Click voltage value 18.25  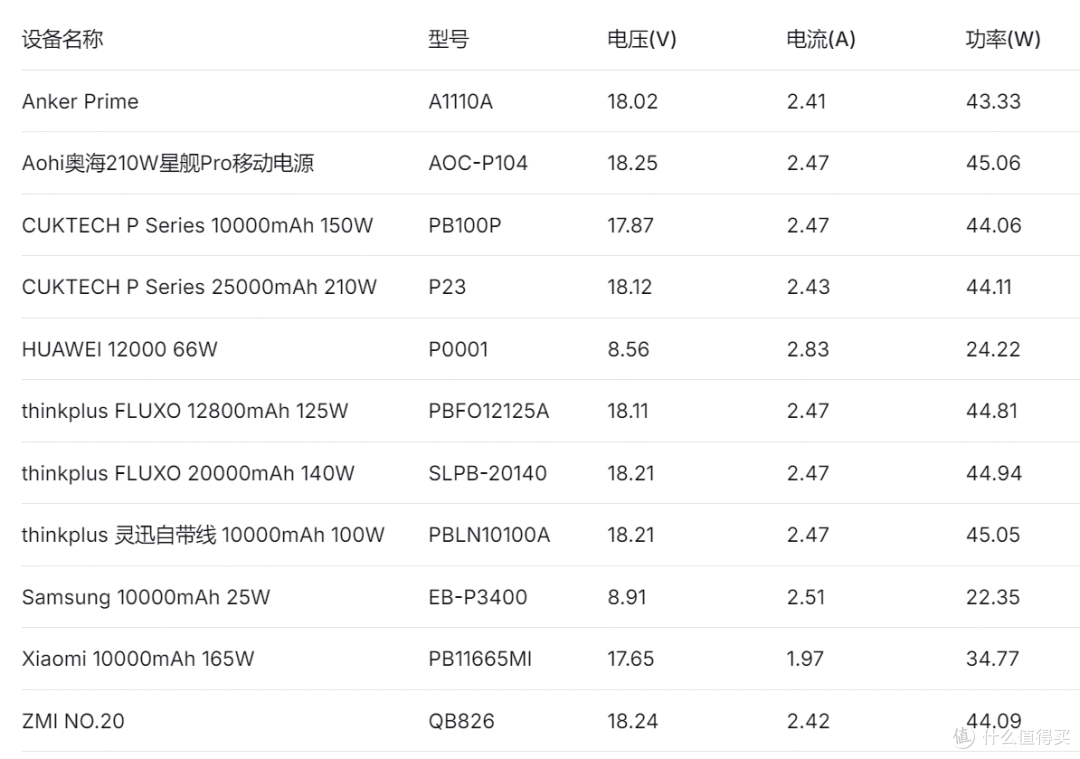[632, 163]
